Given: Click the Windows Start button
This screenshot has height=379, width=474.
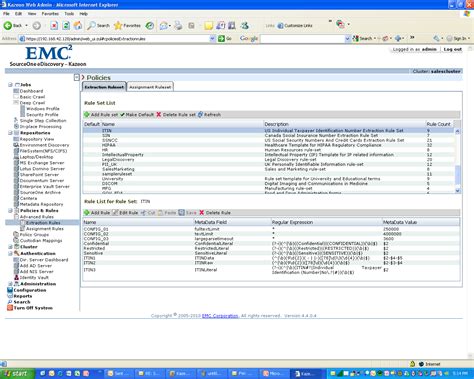Looking at the screenshot, I should click(17, 374).
